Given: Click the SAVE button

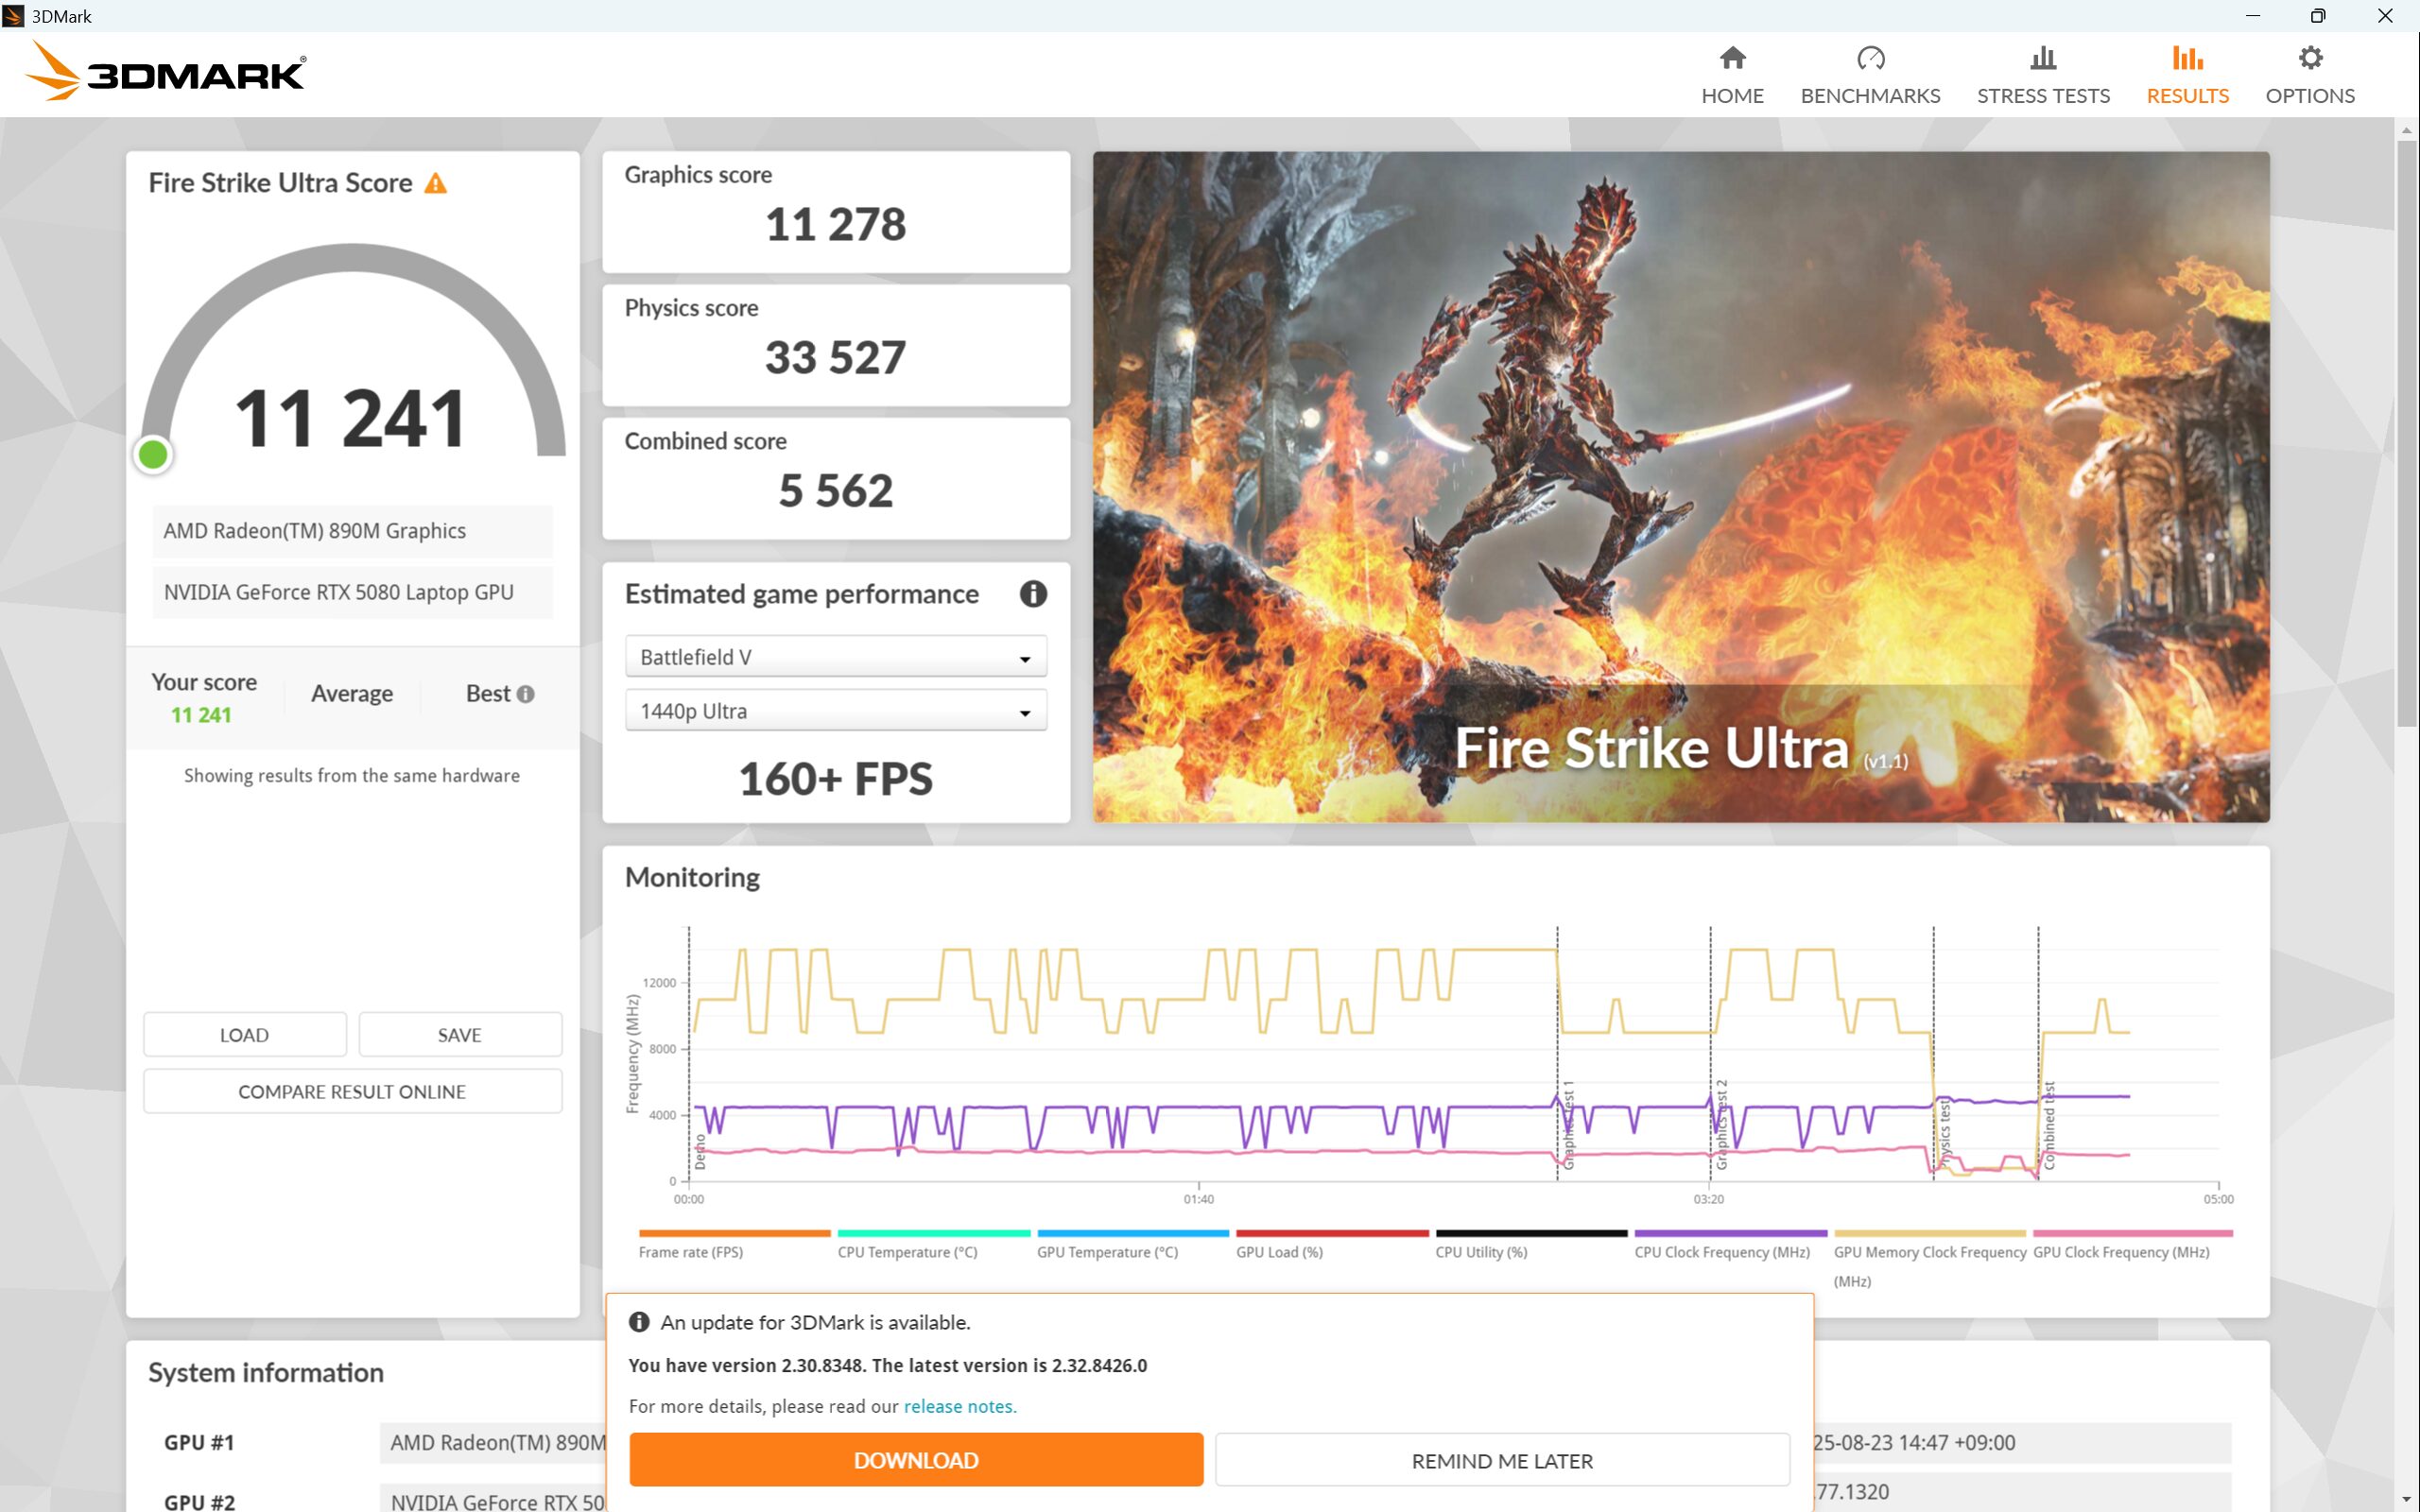Looking at the screenshot, I should pos(460,1035).
